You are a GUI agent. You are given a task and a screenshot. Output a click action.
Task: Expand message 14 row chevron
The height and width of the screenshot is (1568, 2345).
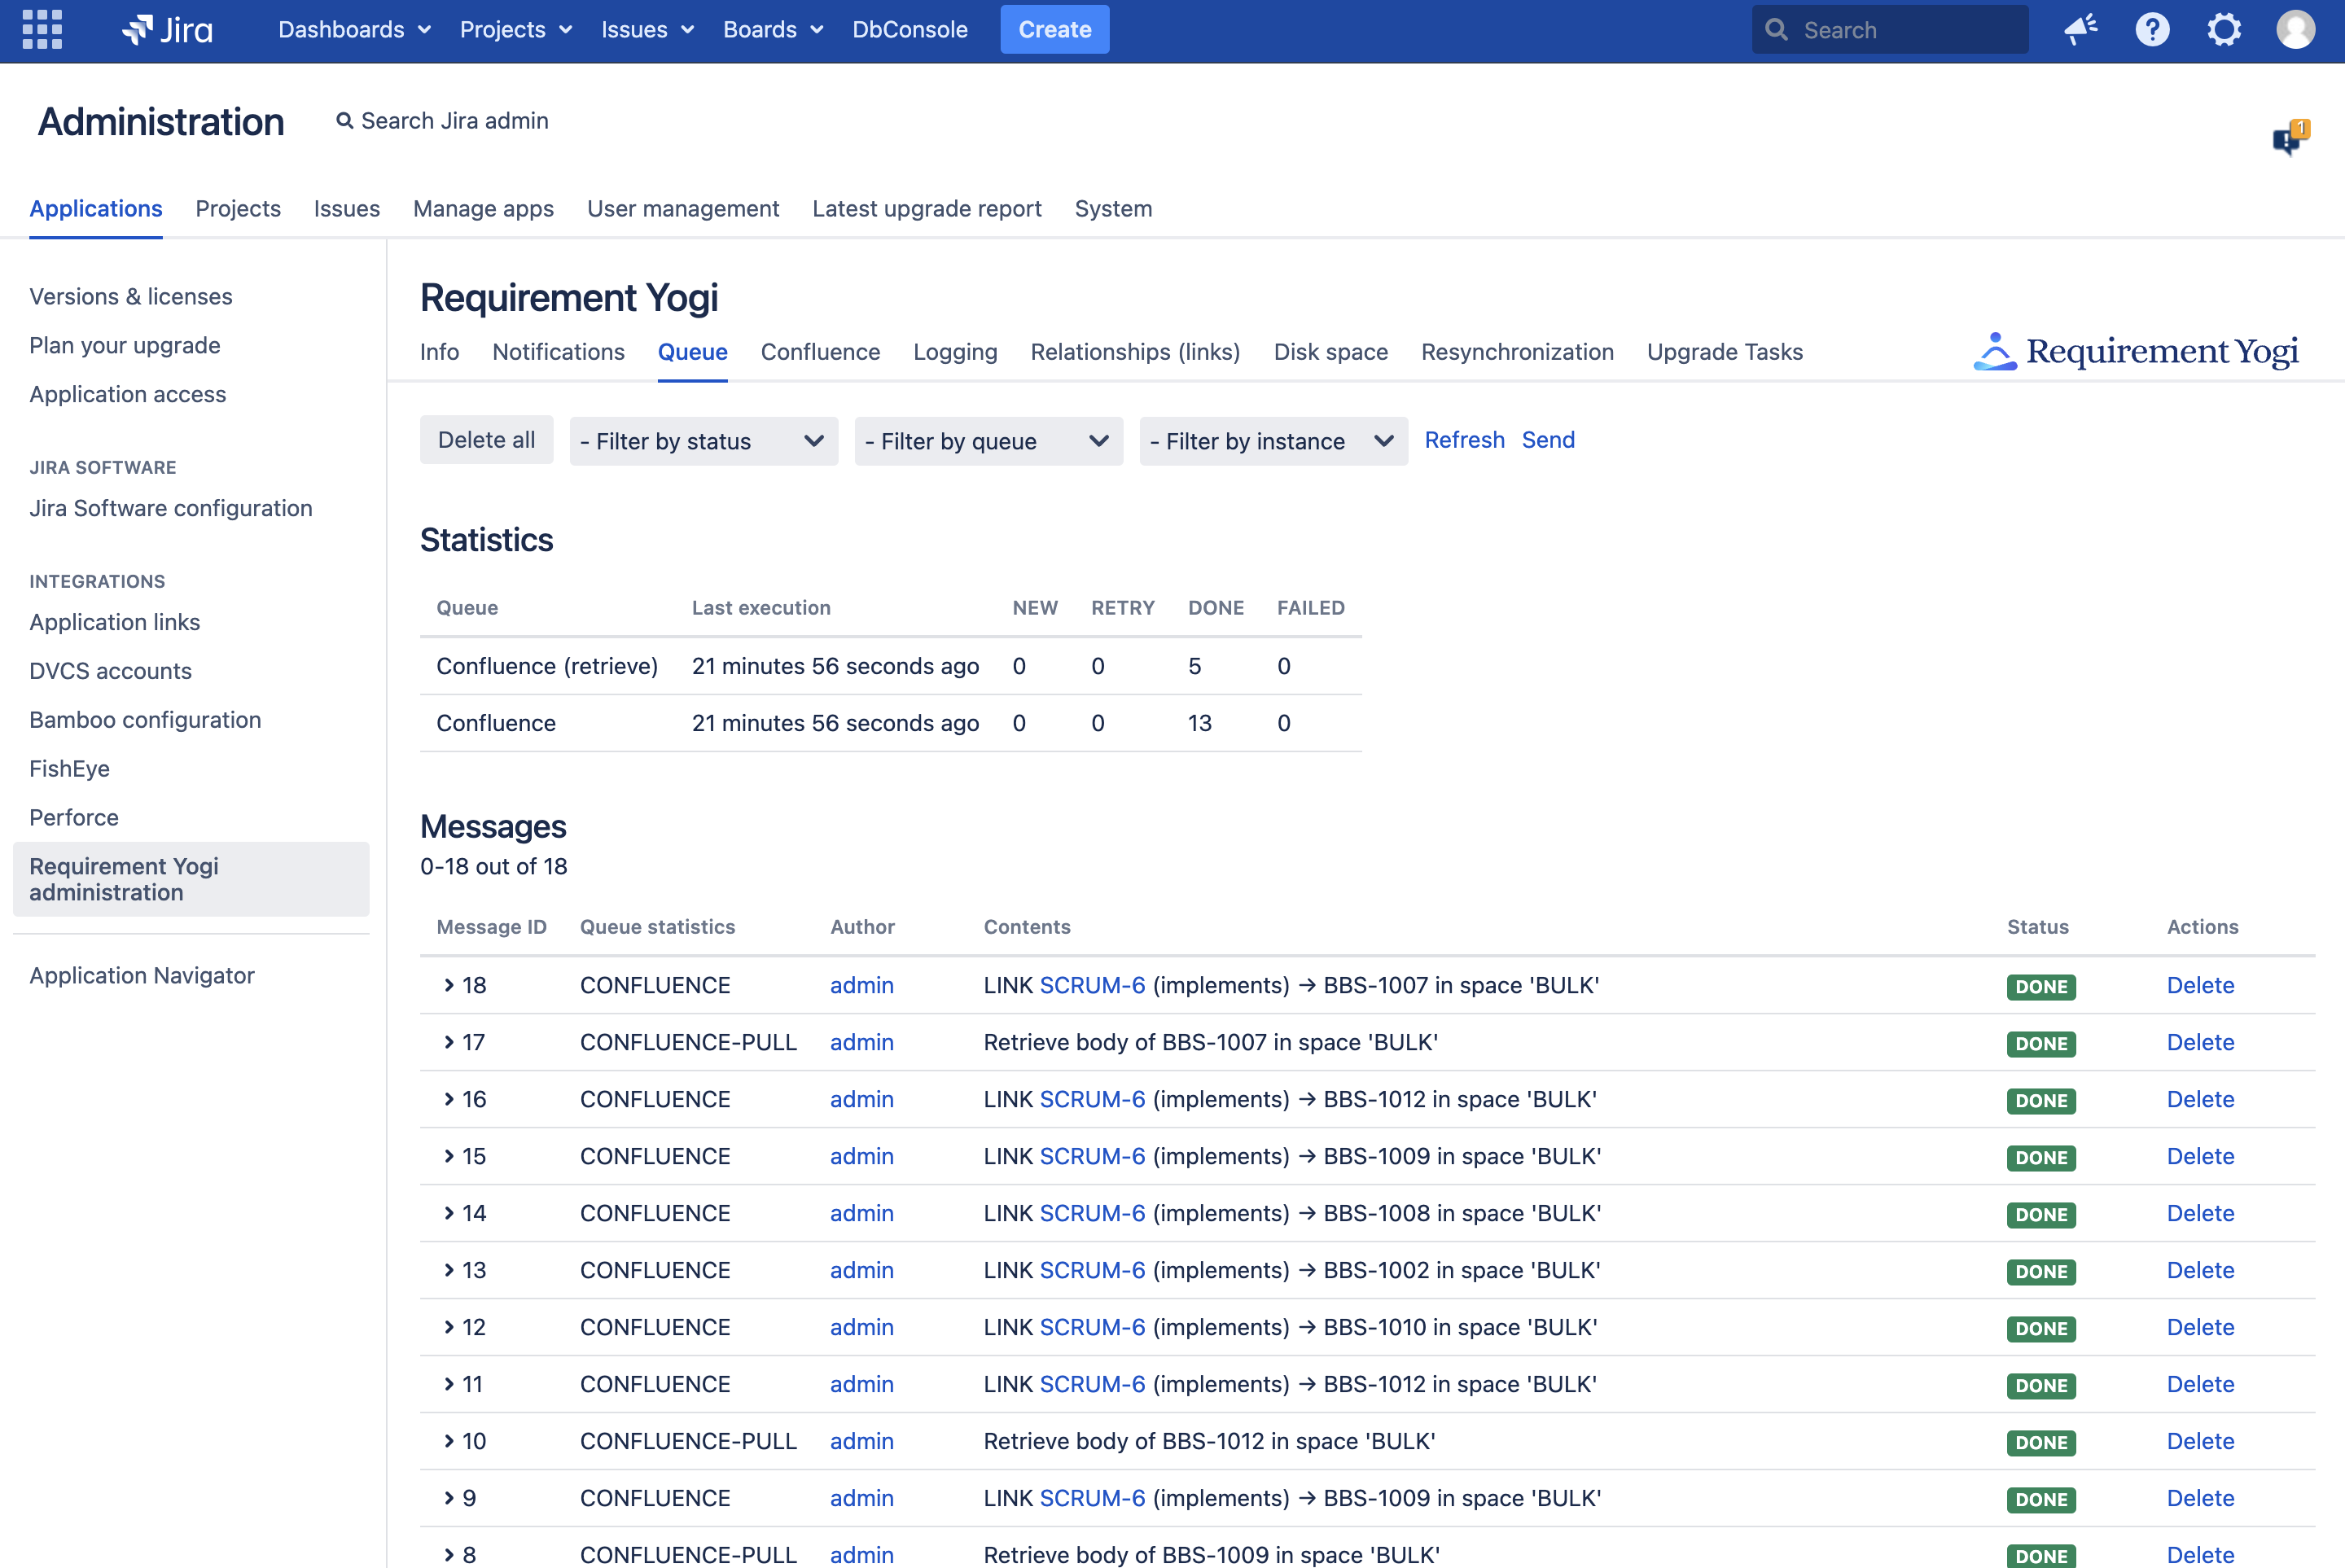click(x=449, y=1213)
